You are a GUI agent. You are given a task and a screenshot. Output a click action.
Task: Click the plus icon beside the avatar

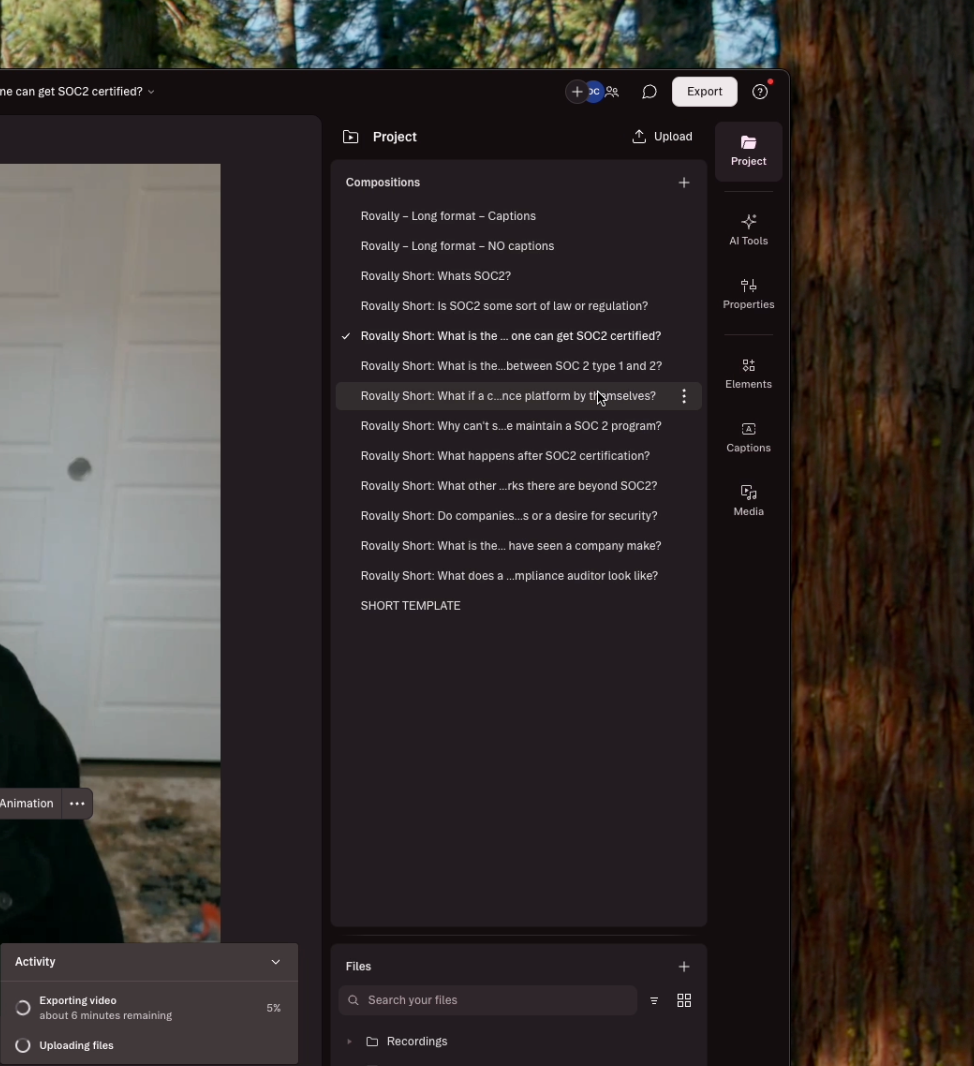pos(576,92)
